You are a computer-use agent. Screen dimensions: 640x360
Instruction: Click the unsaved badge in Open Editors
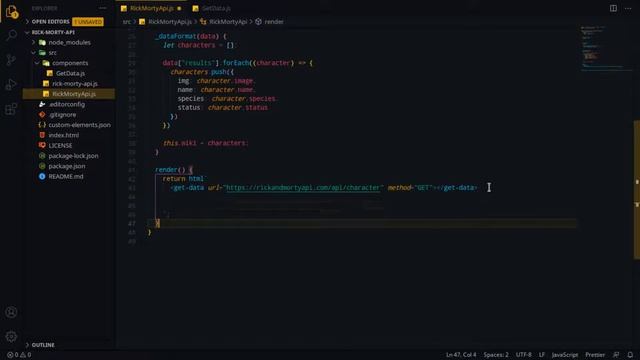(x=88, y=22)
